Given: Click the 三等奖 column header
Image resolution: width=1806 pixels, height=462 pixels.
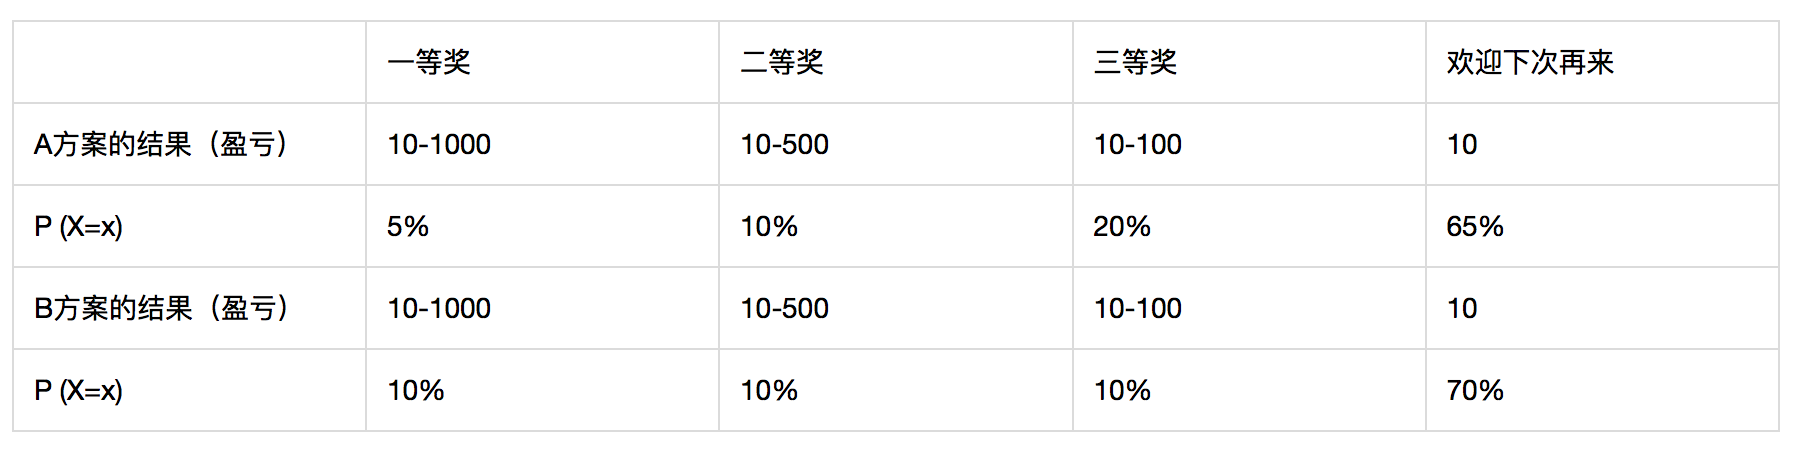Looking at the screenshot, I should pyautogui.click(x=1135, y=63).
